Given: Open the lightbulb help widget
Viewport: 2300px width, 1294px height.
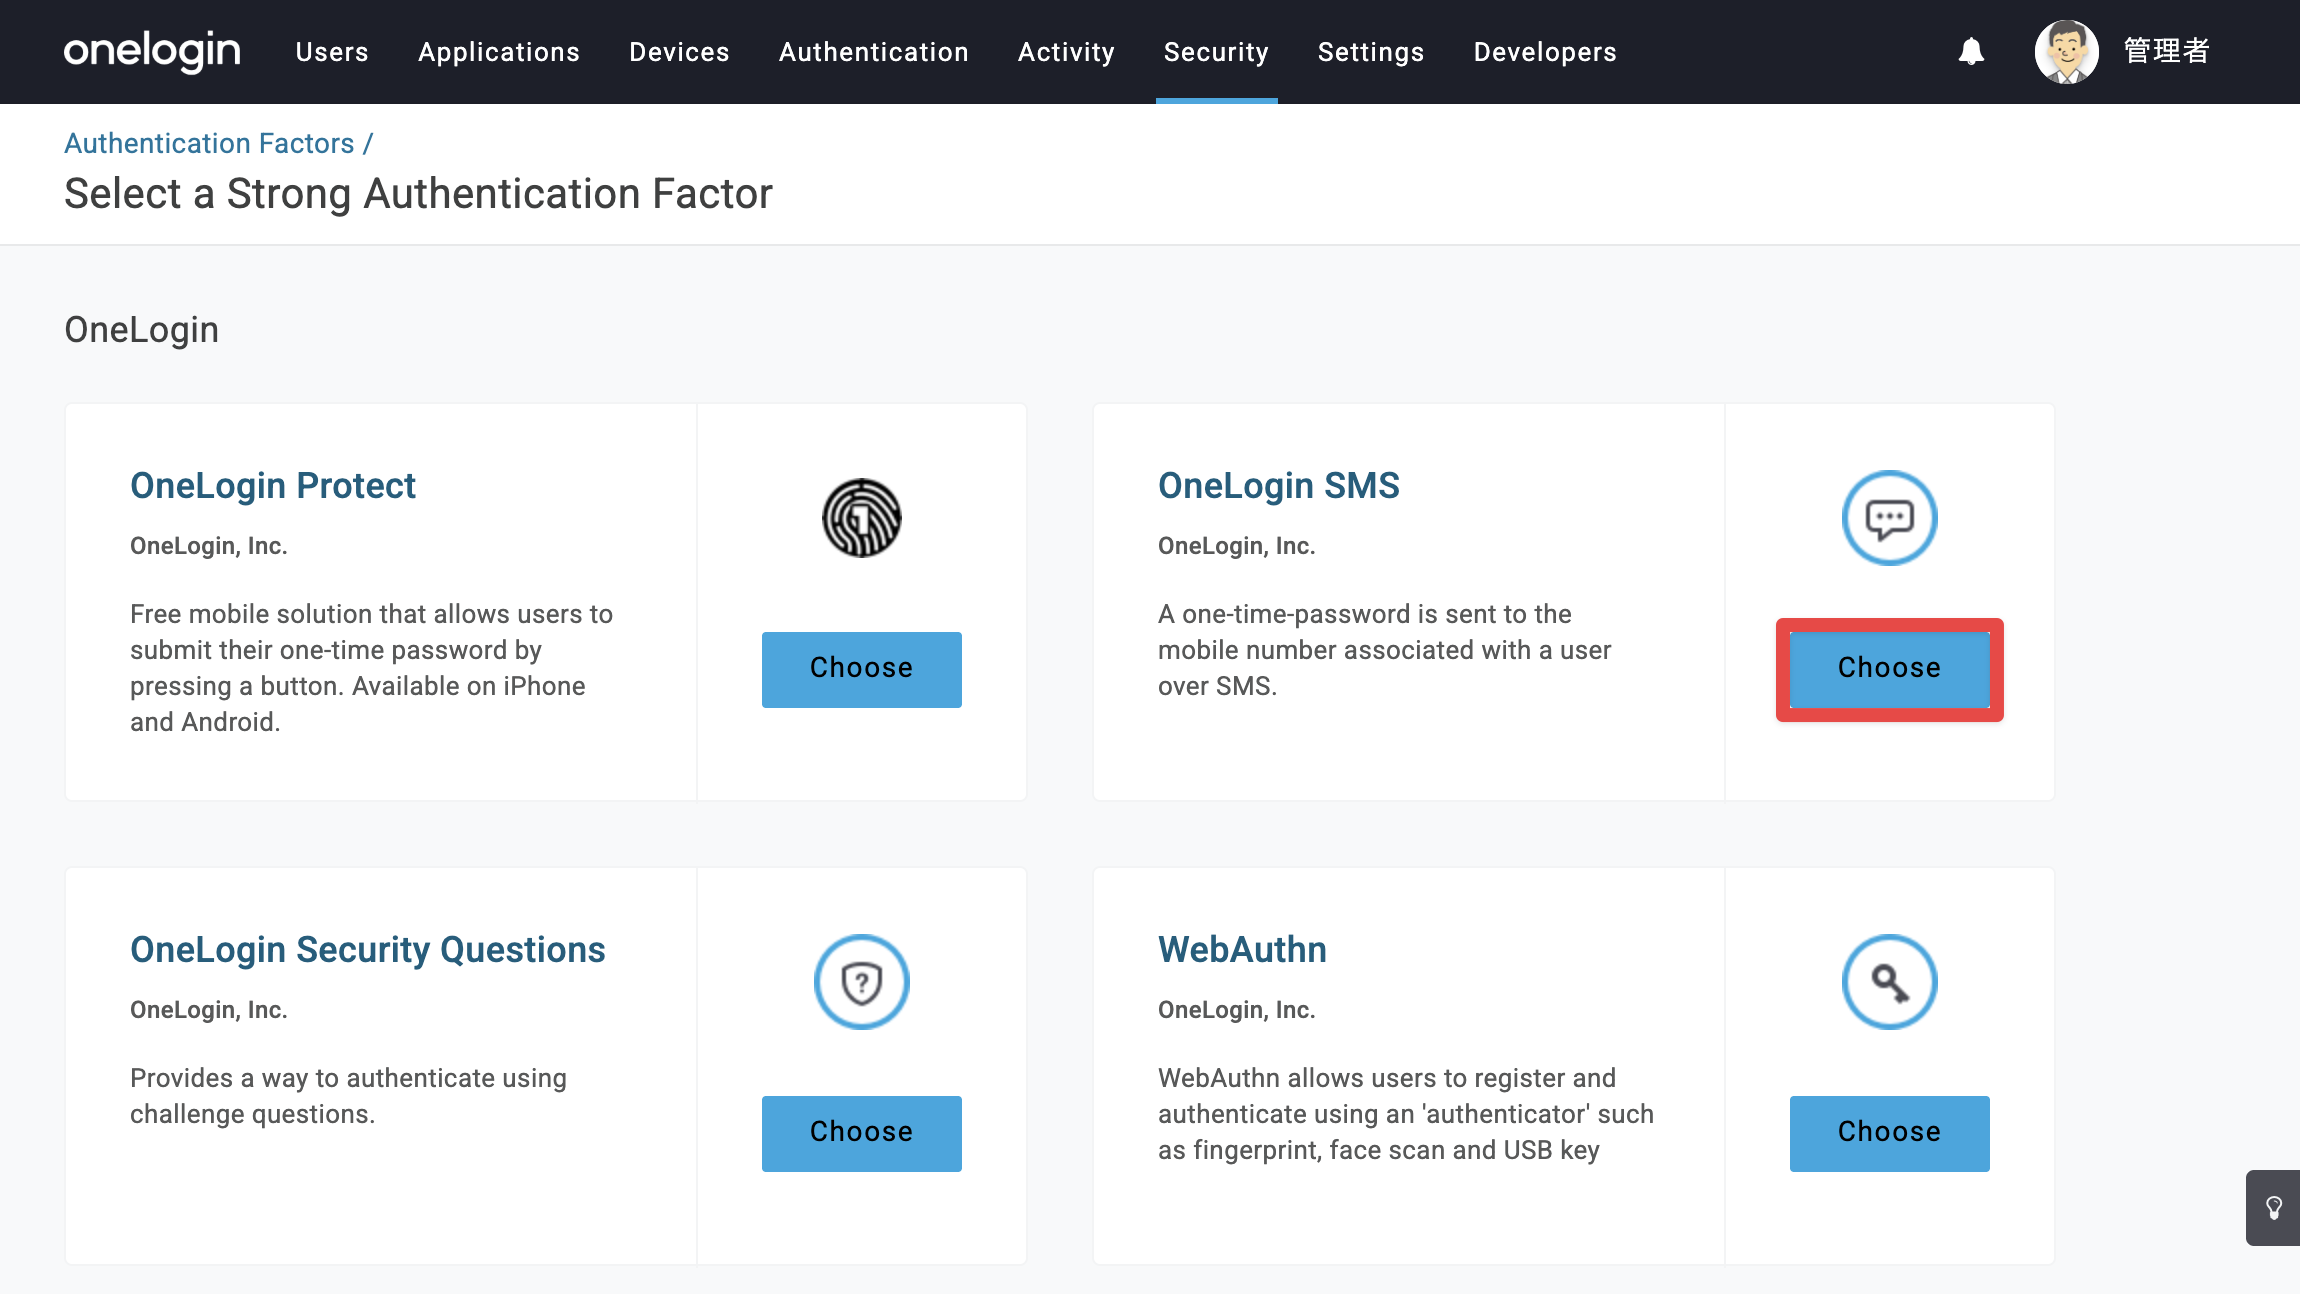Looking at the screenshot, I should [2274, 1208].
